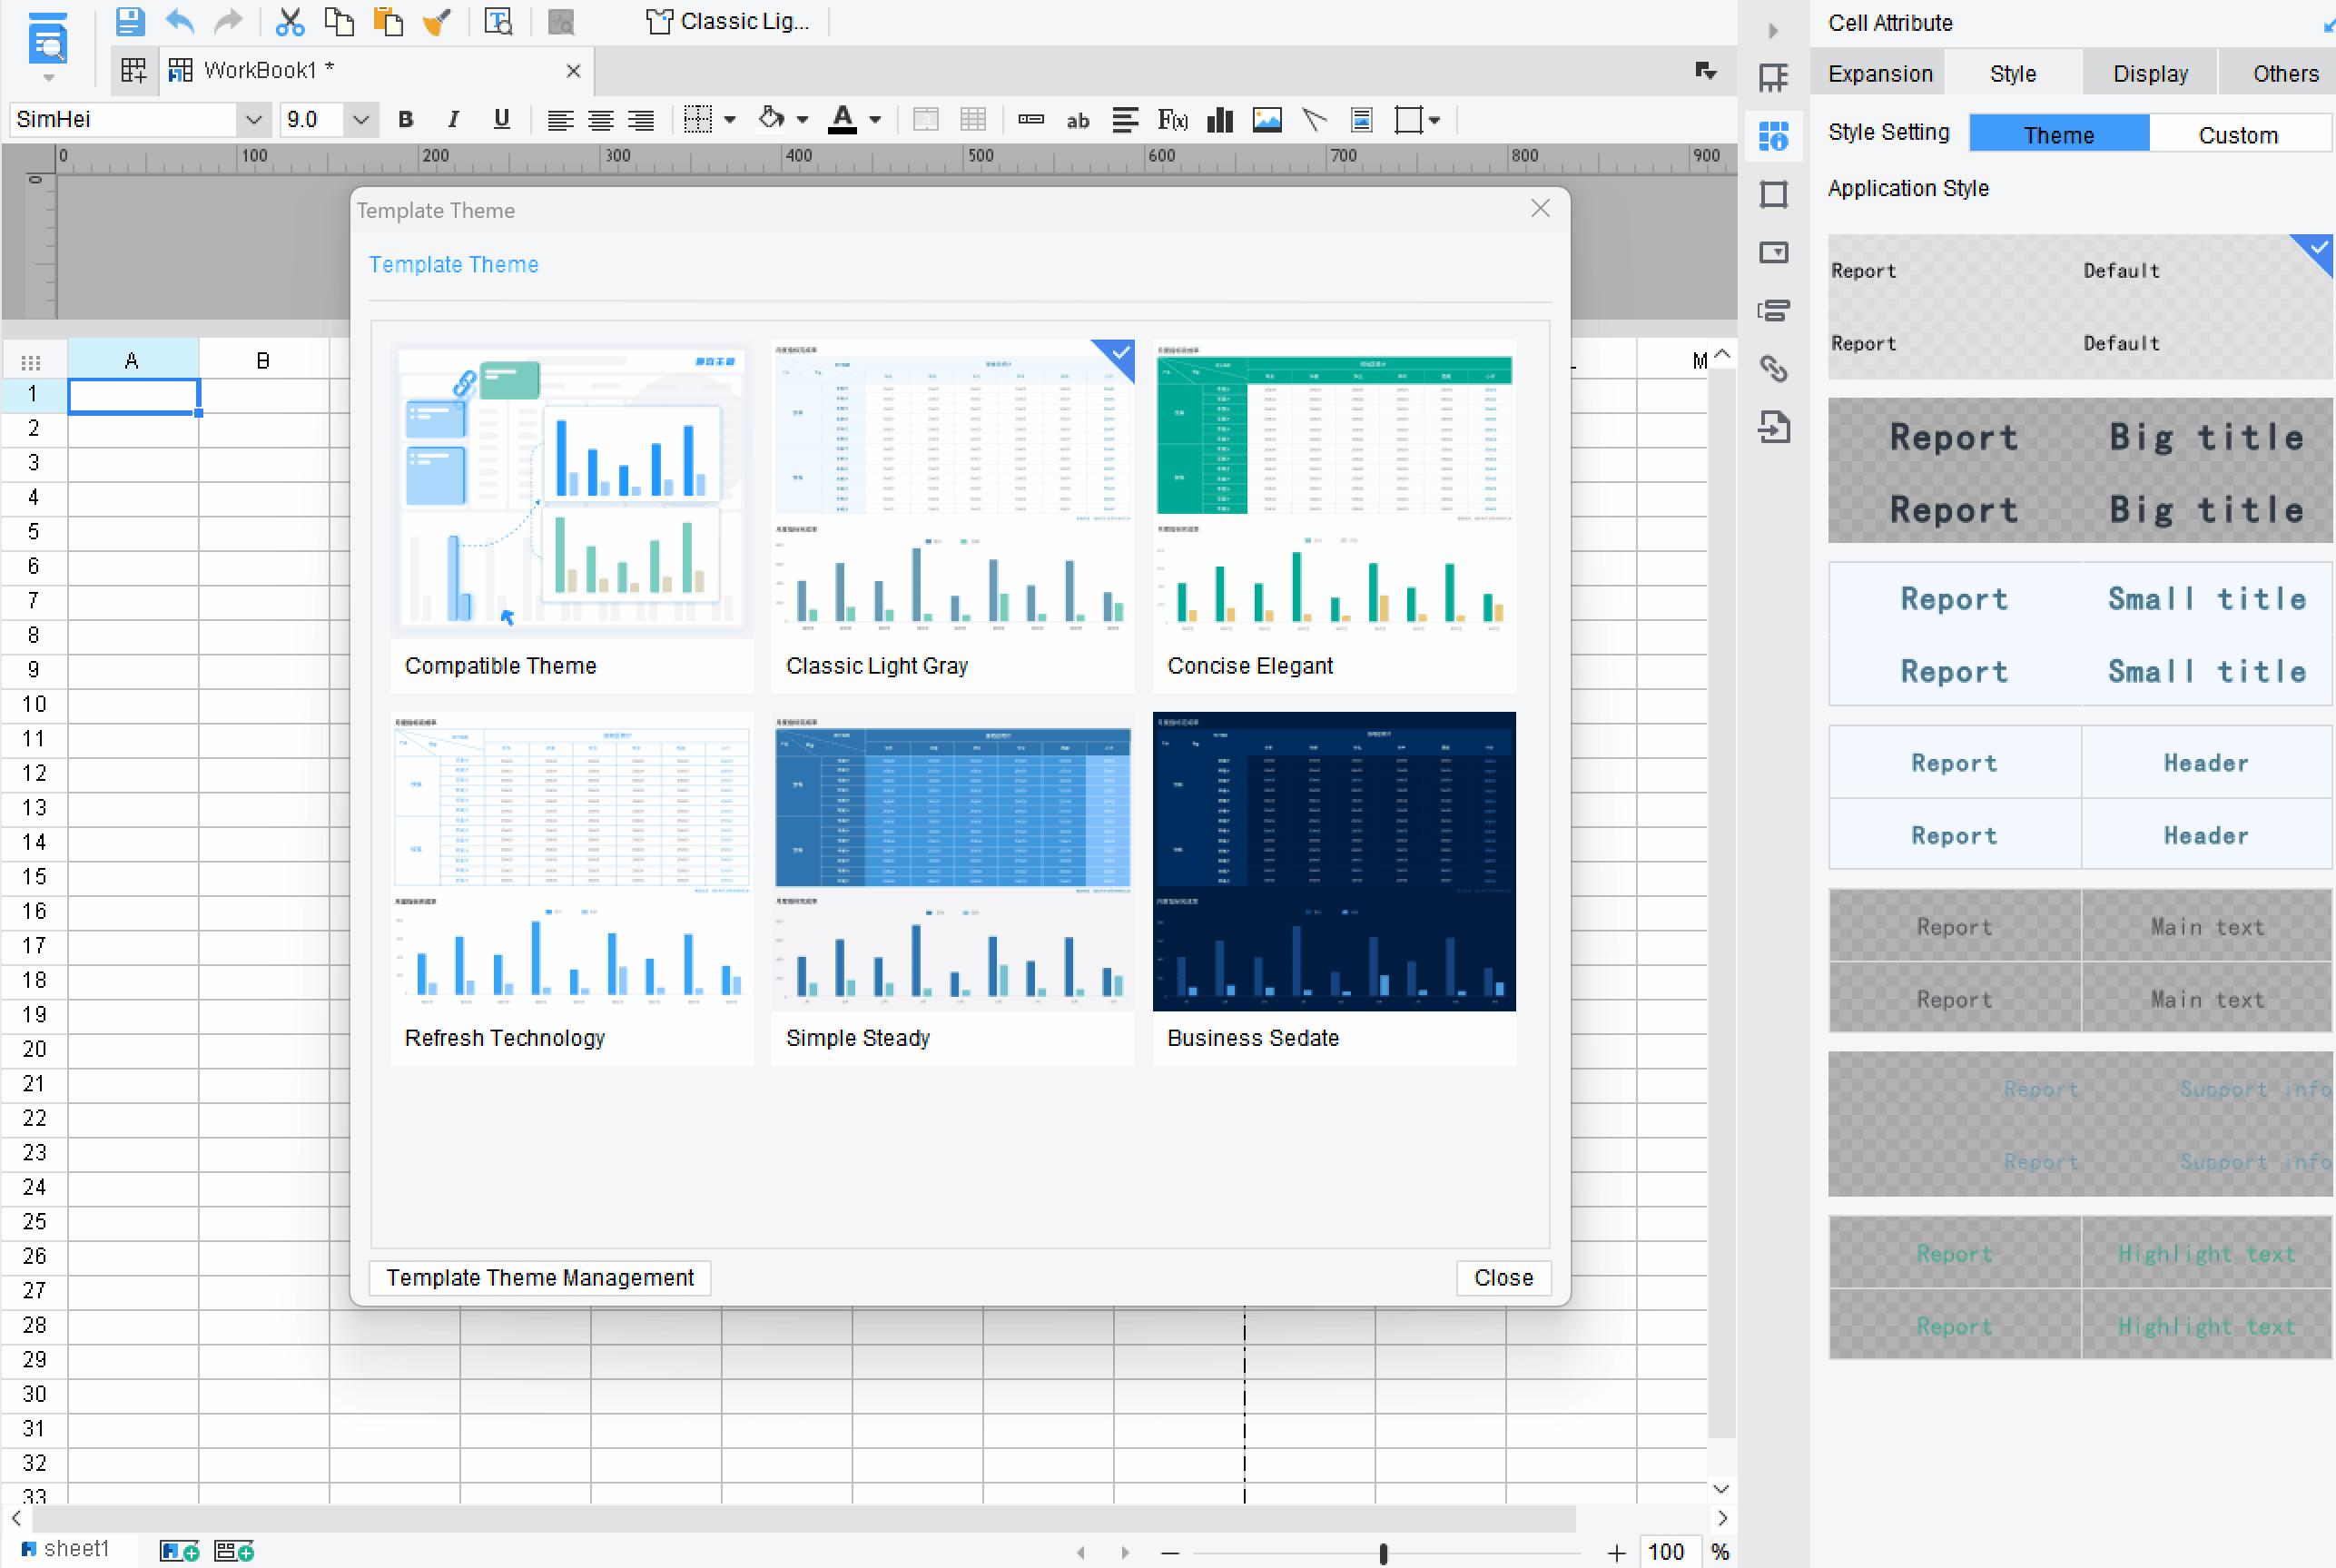Open the Display tab in Cell Attribute

[2149, 74]
